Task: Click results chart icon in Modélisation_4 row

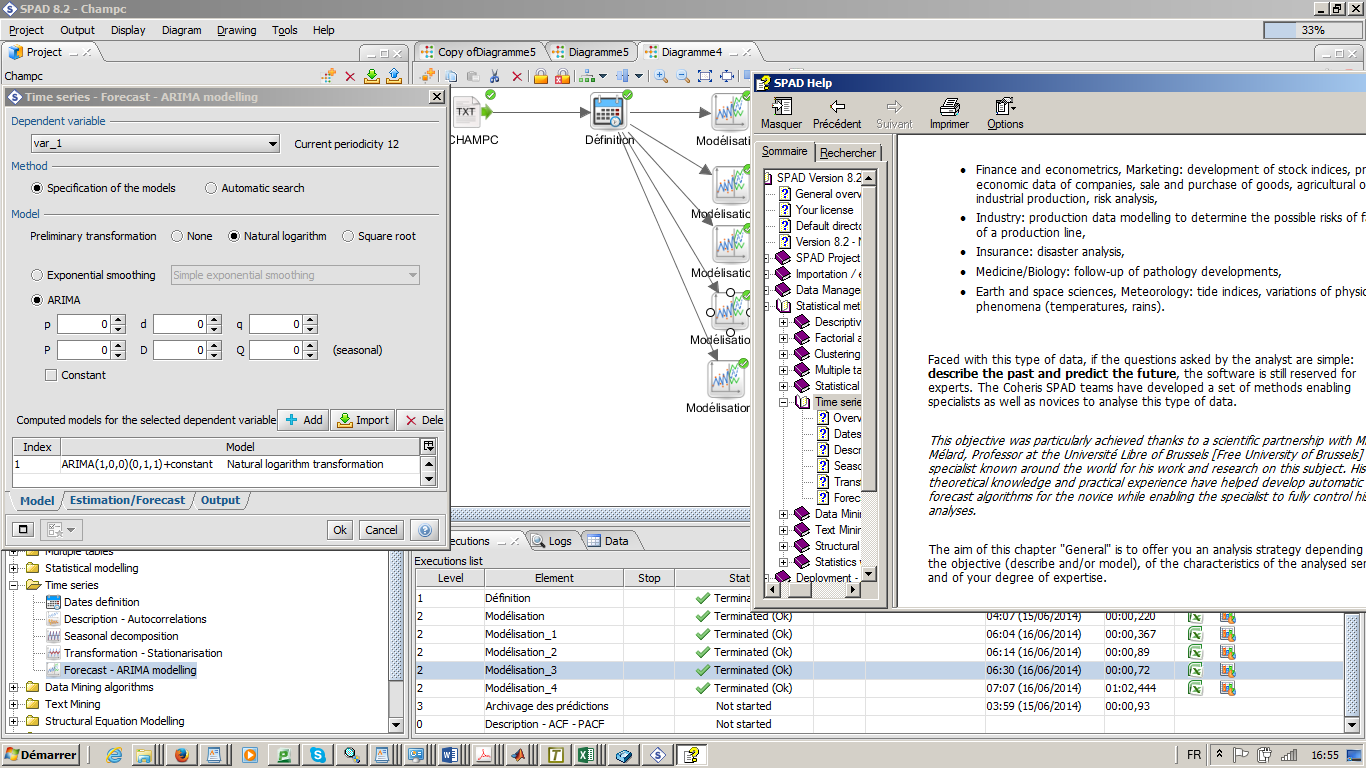Action: pyautogui.click(x=1228, y=688)
